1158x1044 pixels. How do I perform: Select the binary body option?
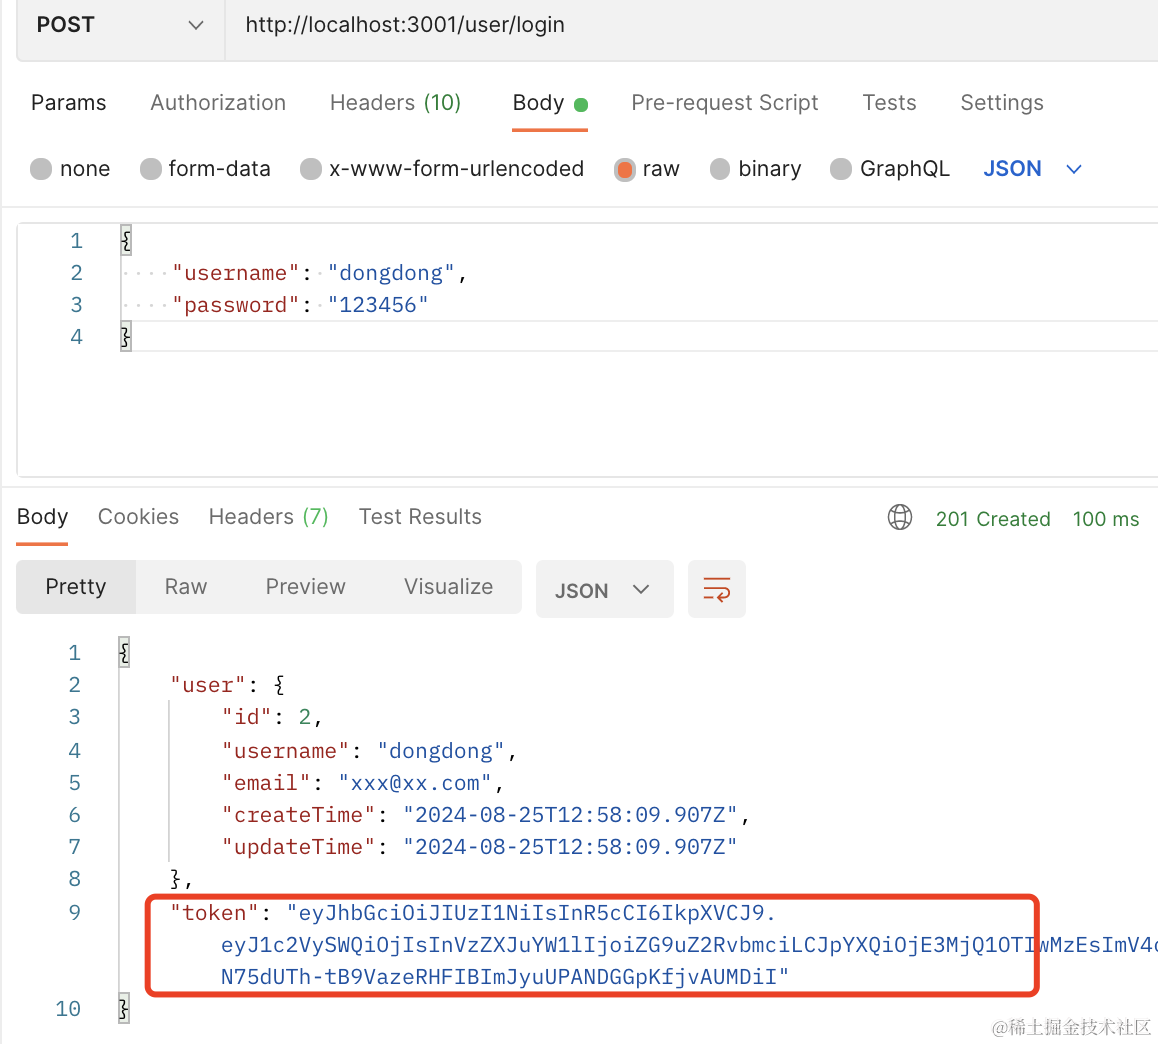720,169
